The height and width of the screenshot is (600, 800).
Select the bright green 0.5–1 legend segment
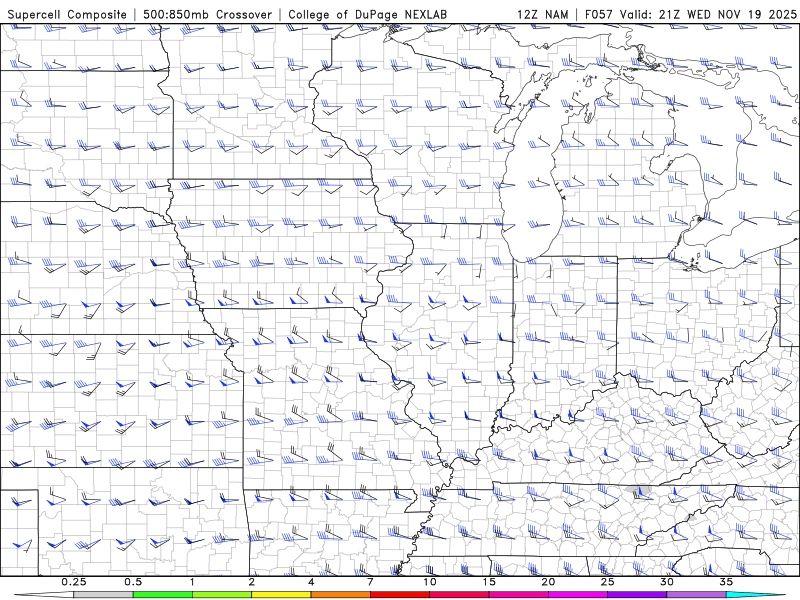coord(163,595)
